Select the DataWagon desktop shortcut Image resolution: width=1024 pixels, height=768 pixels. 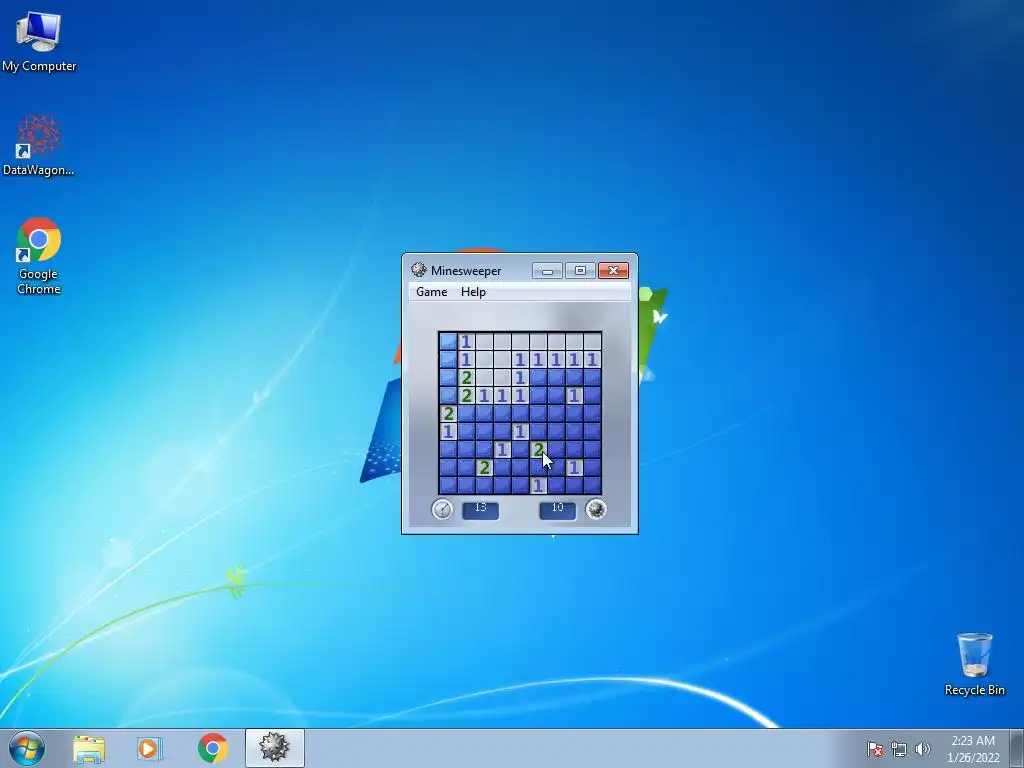(x=39, y=145)
